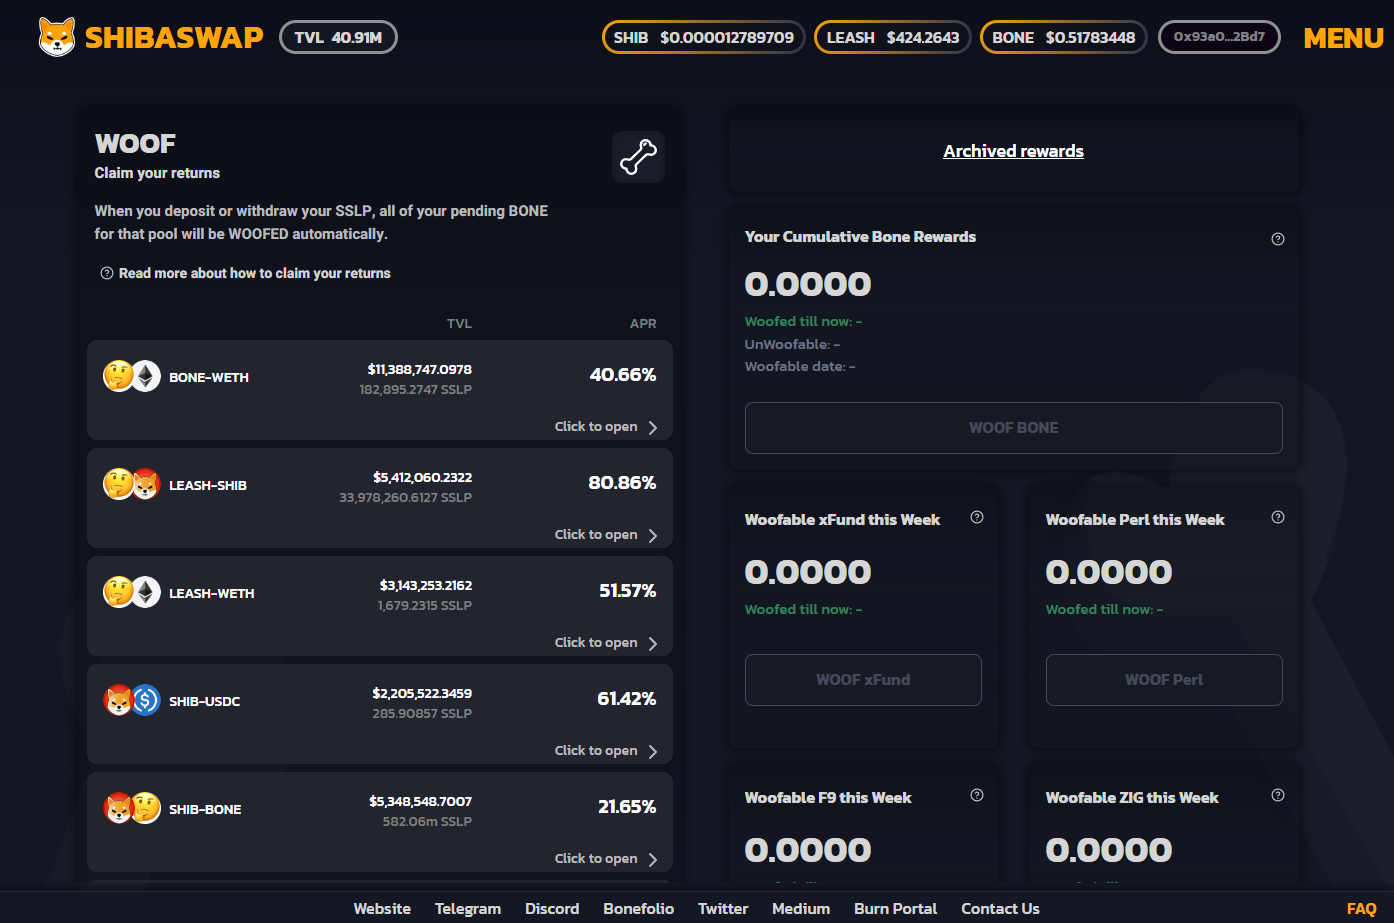This screenshot has height=923, width=1394.
Task: Open Burn Portal footer link
Action: pyautogui.click(x=895, y=909)
